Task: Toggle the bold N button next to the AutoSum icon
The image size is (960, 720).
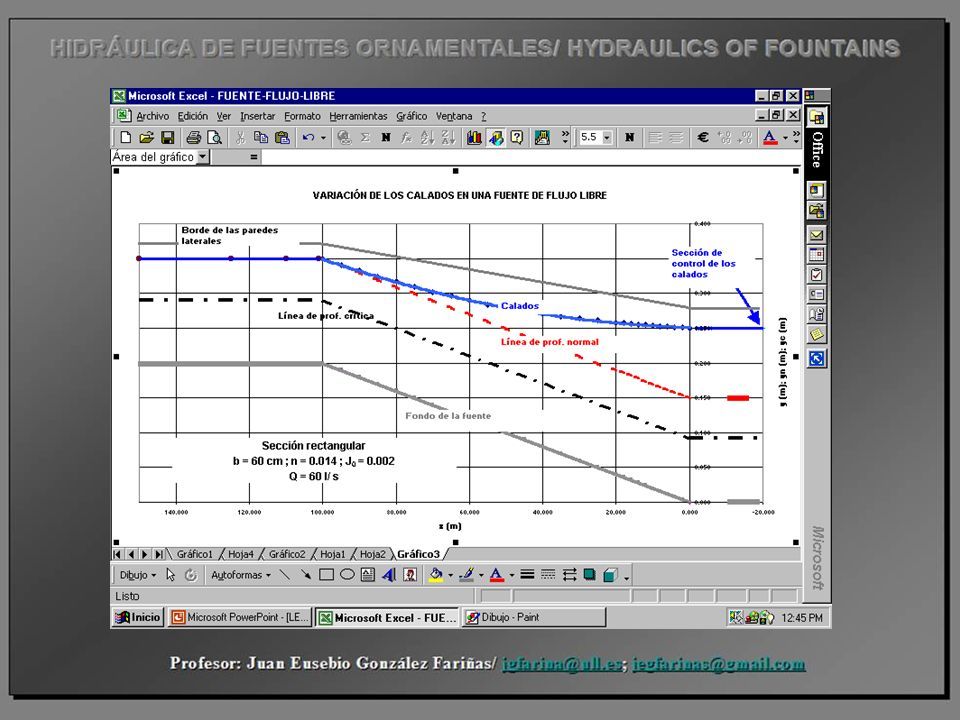Action: pos(386,138)
